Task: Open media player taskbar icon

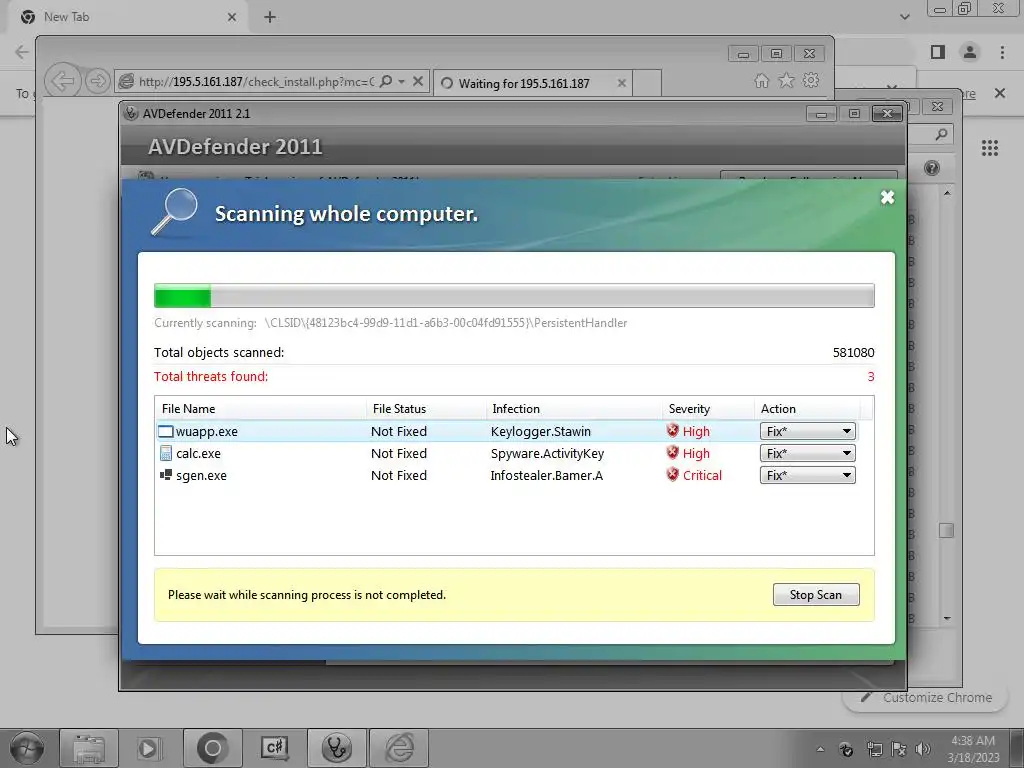Action: tap(149, 748)
